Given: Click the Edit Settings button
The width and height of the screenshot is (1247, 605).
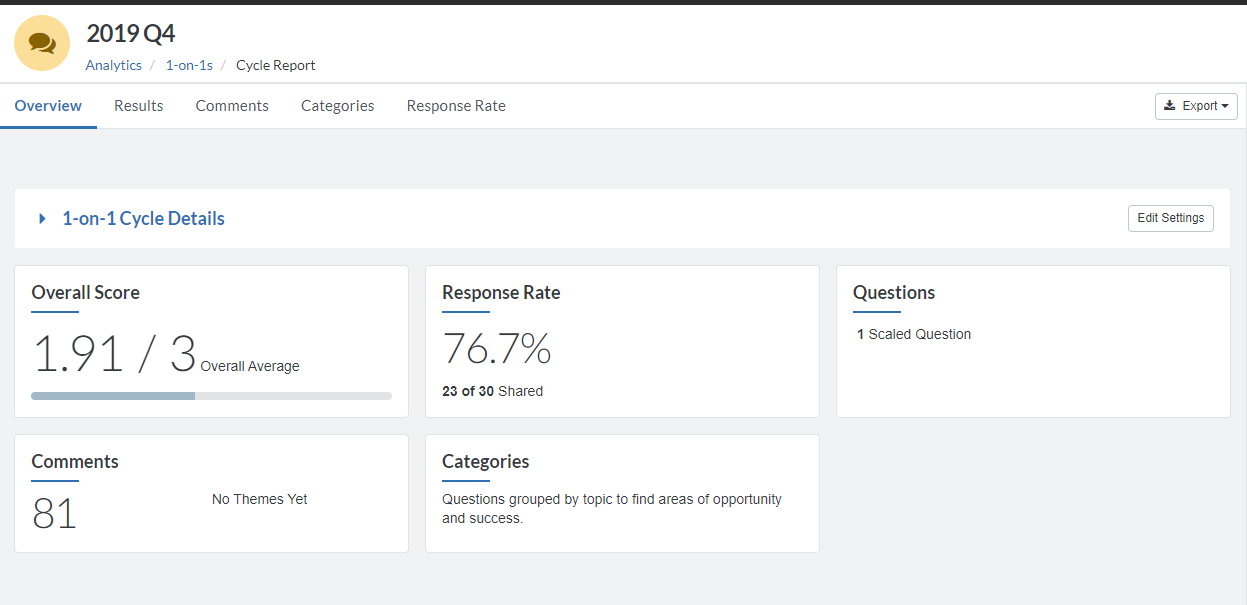Looking at the screenshot, I should (1171, 218).
